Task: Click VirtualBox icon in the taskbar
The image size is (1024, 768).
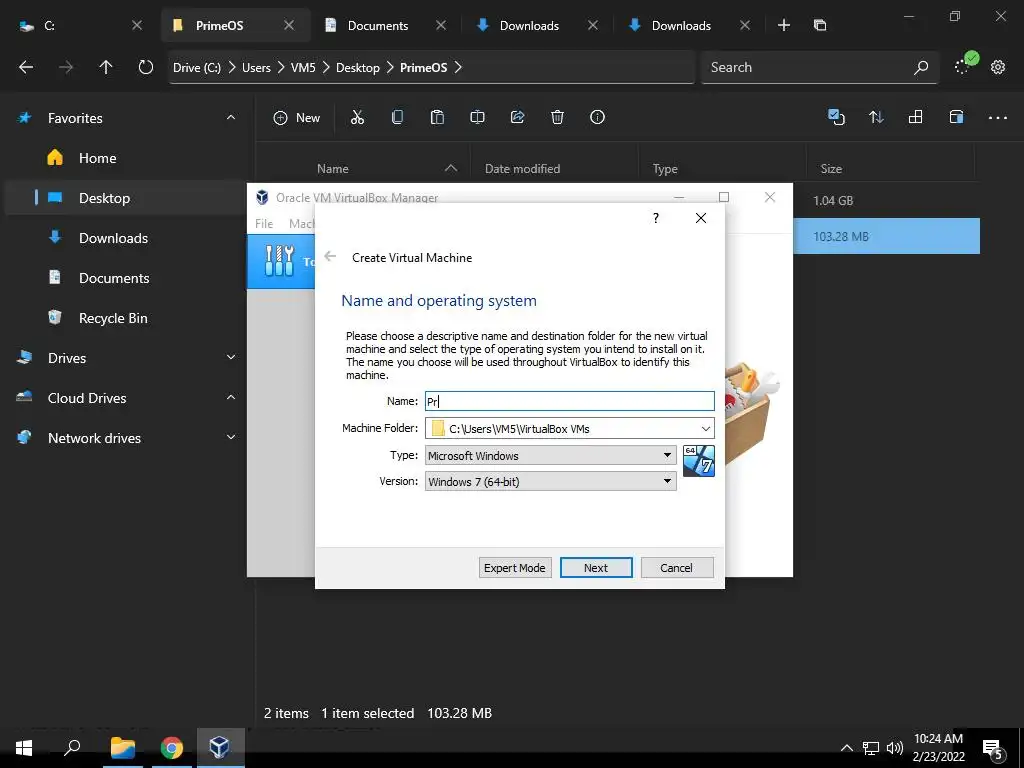Action: pyautogui.click(x=219, y=748)
